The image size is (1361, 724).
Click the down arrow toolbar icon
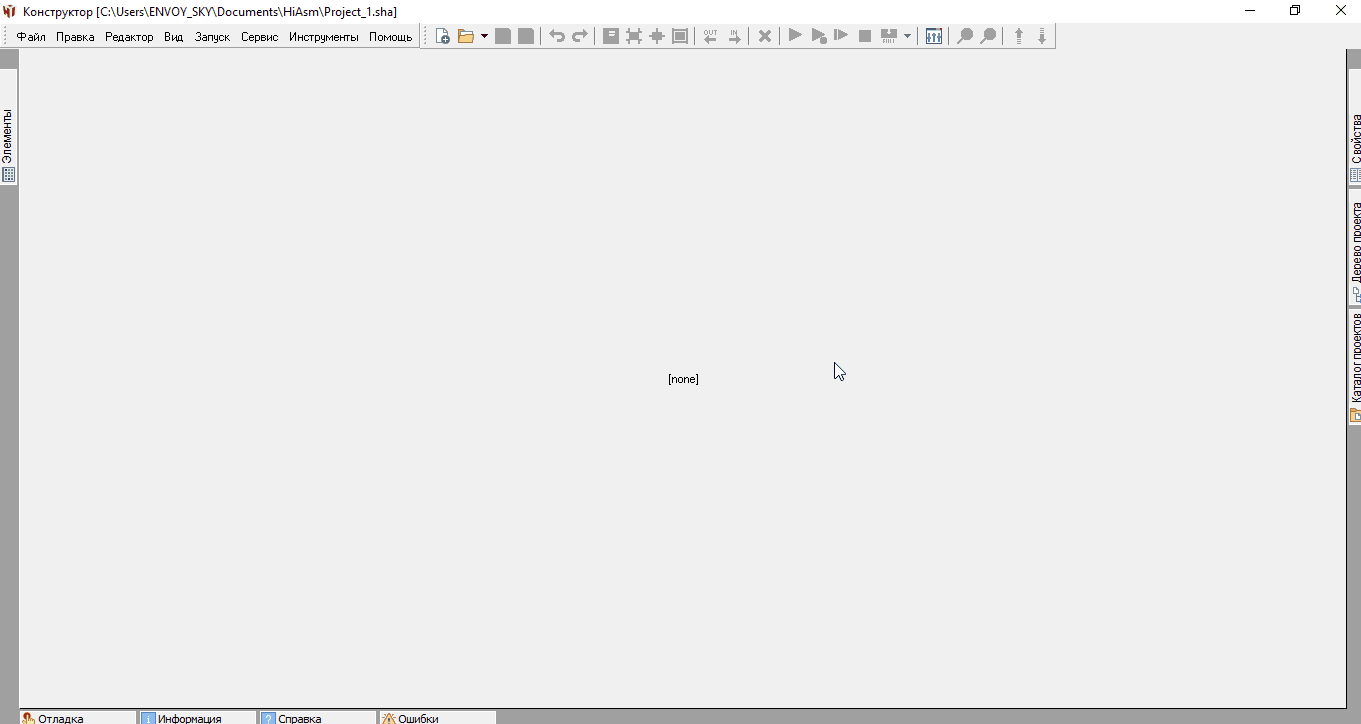coord(1042,36)
